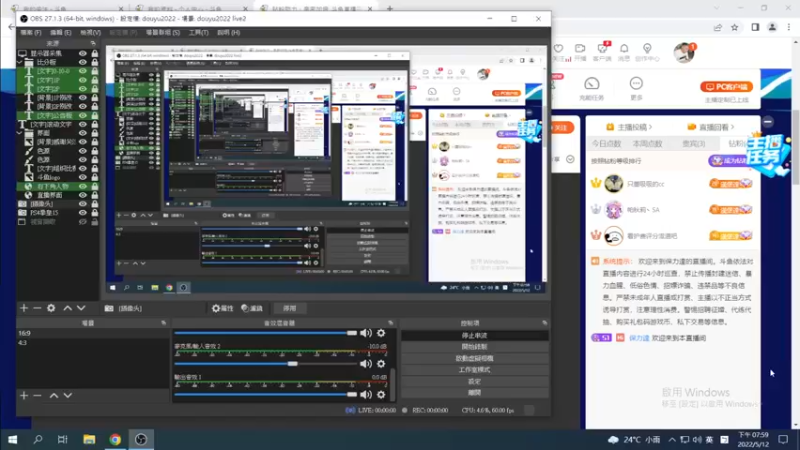Open Windows system tray overflow chevron
This screenshot has height=450, width=800.
click(672, 439)
